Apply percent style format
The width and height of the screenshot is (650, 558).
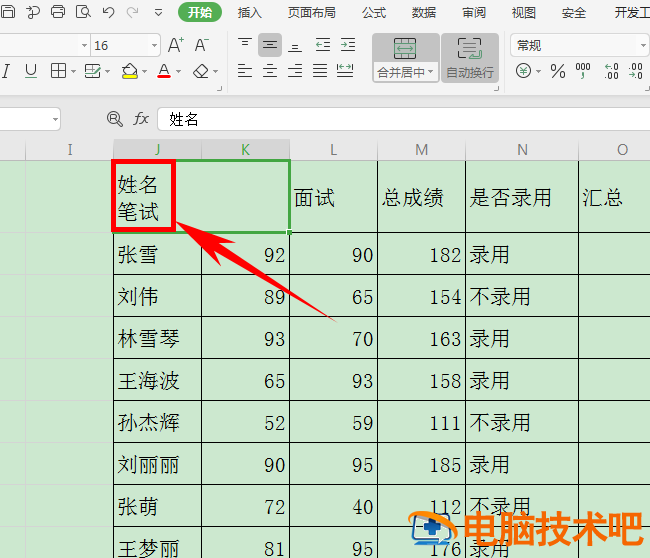coord(558,71)
